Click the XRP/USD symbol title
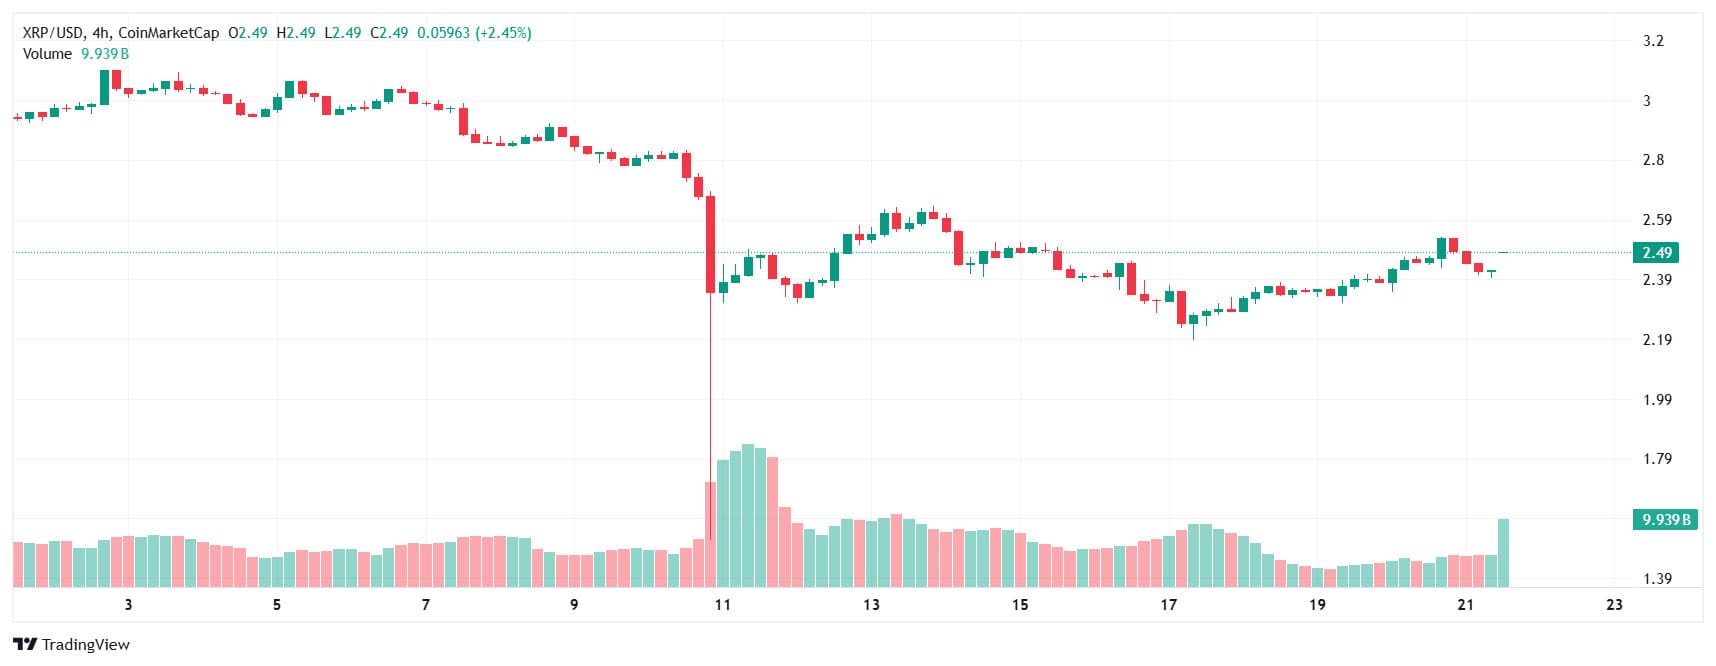 click(53, 33)
